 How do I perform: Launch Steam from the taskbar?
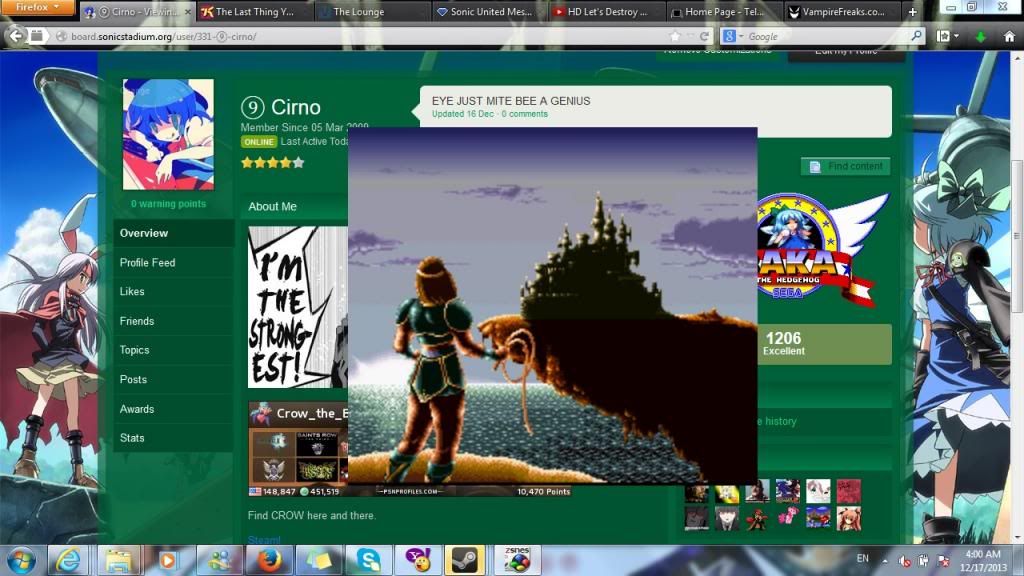pyautogui.click(x=464, y=560)
